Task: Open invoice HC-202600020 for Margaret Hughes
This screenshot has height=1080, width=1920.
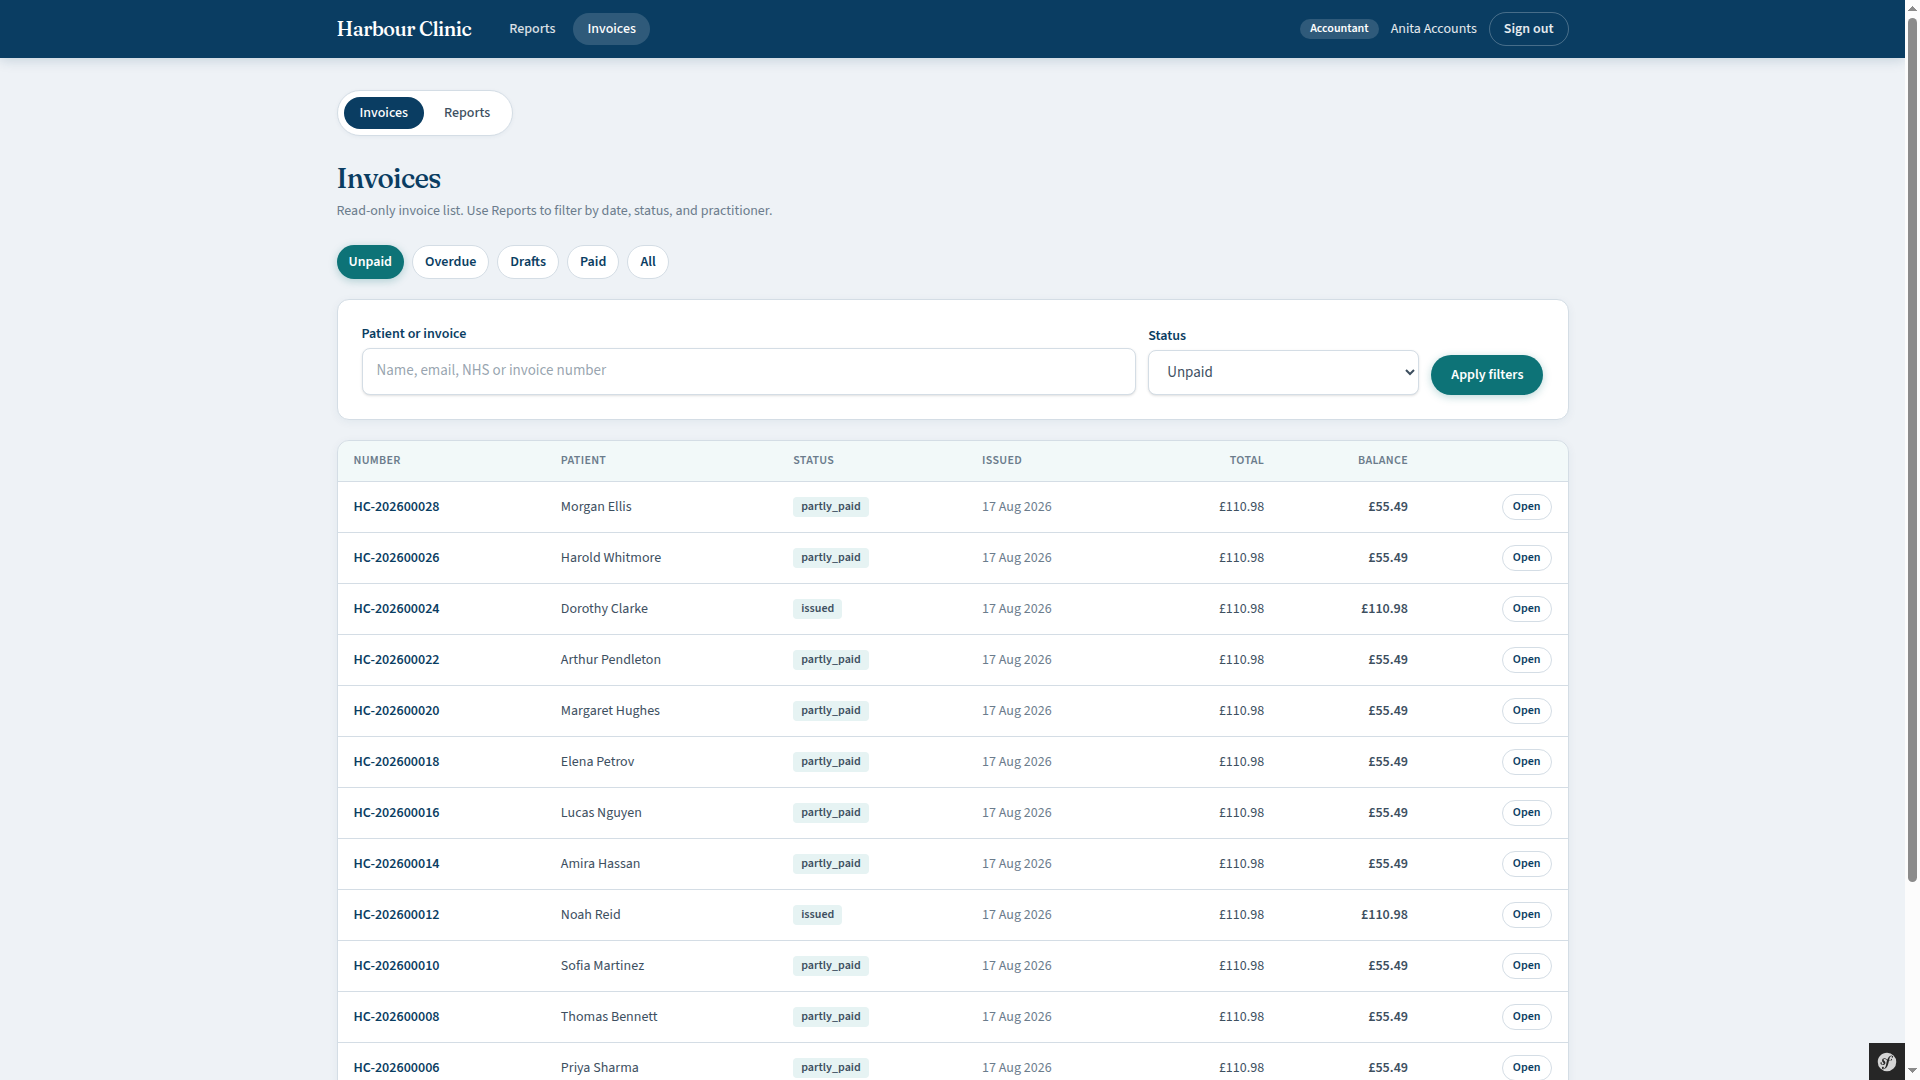Action: (1526, 711)
